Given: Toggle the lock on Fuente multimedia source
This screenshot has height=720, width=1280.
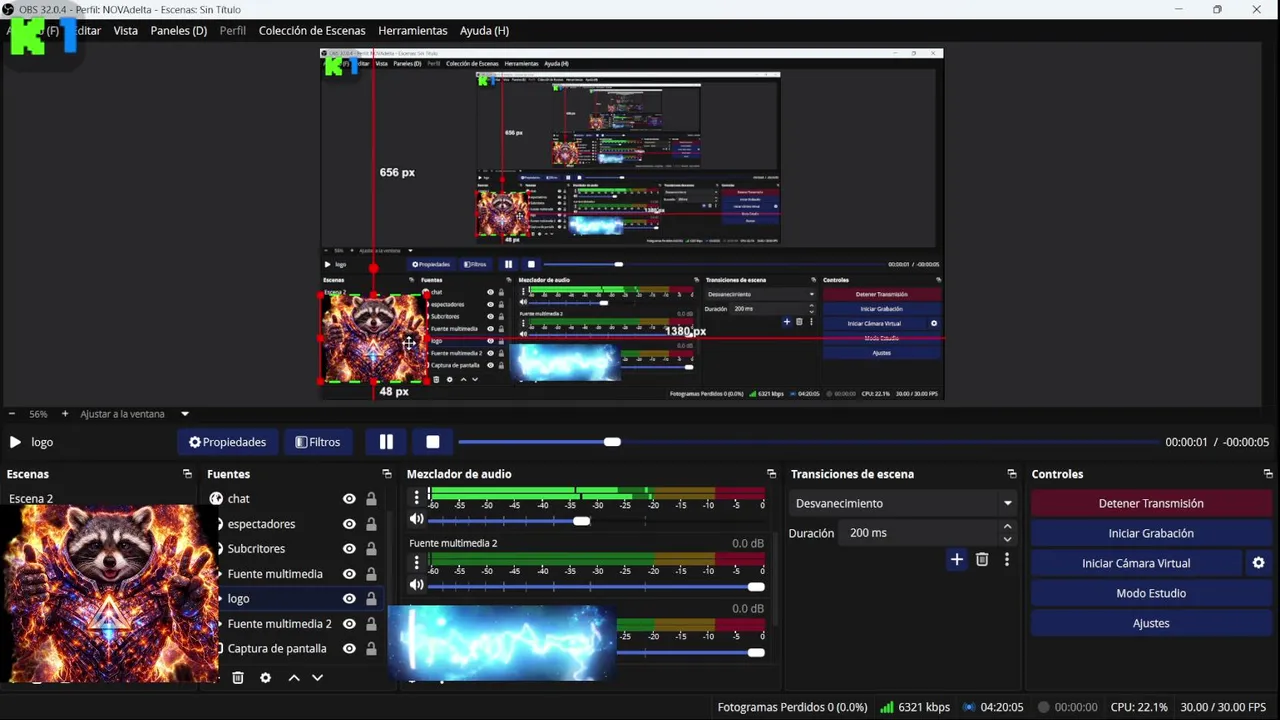Looking at the screenshot, I should pyautogui.click(x=371, y=574).
